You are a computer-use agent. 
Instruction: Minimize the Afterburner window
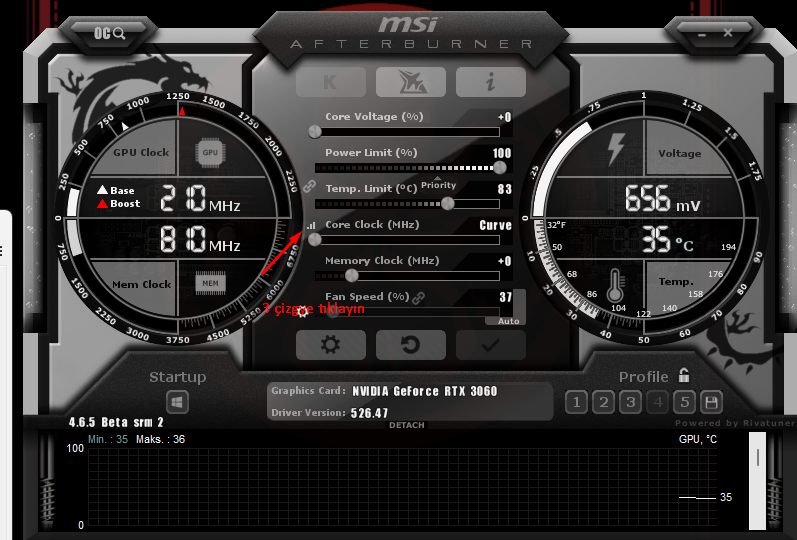pos(702,35)
